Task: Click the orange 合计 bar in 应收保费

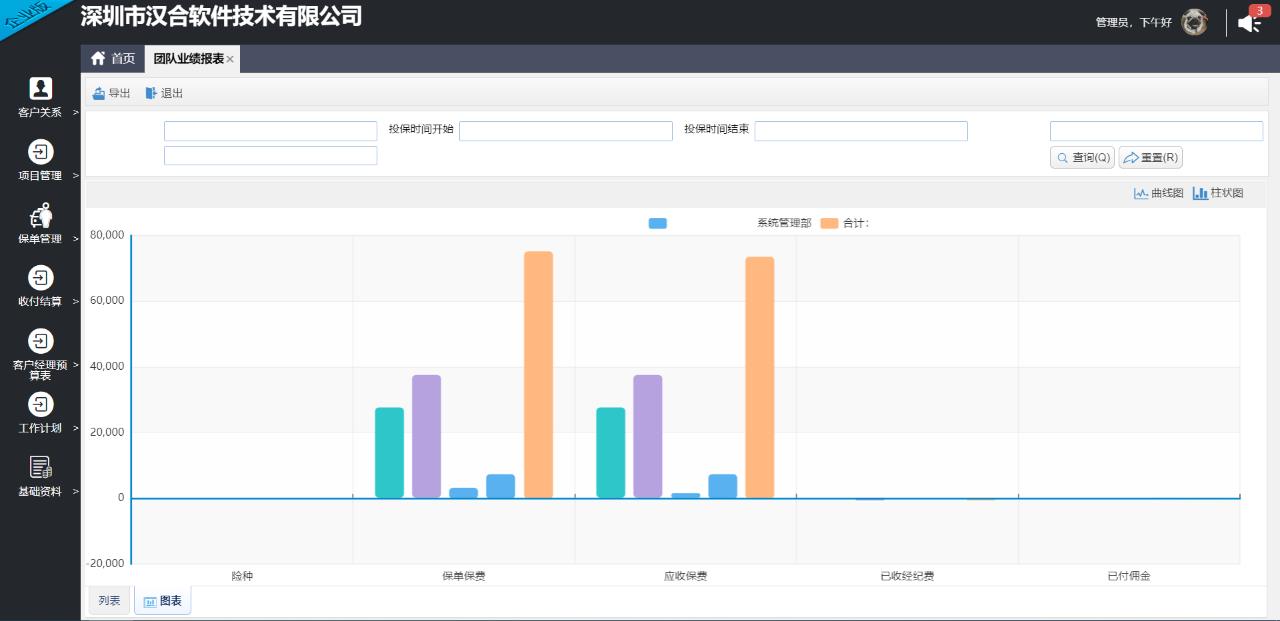Action: [x=759, y=377]
